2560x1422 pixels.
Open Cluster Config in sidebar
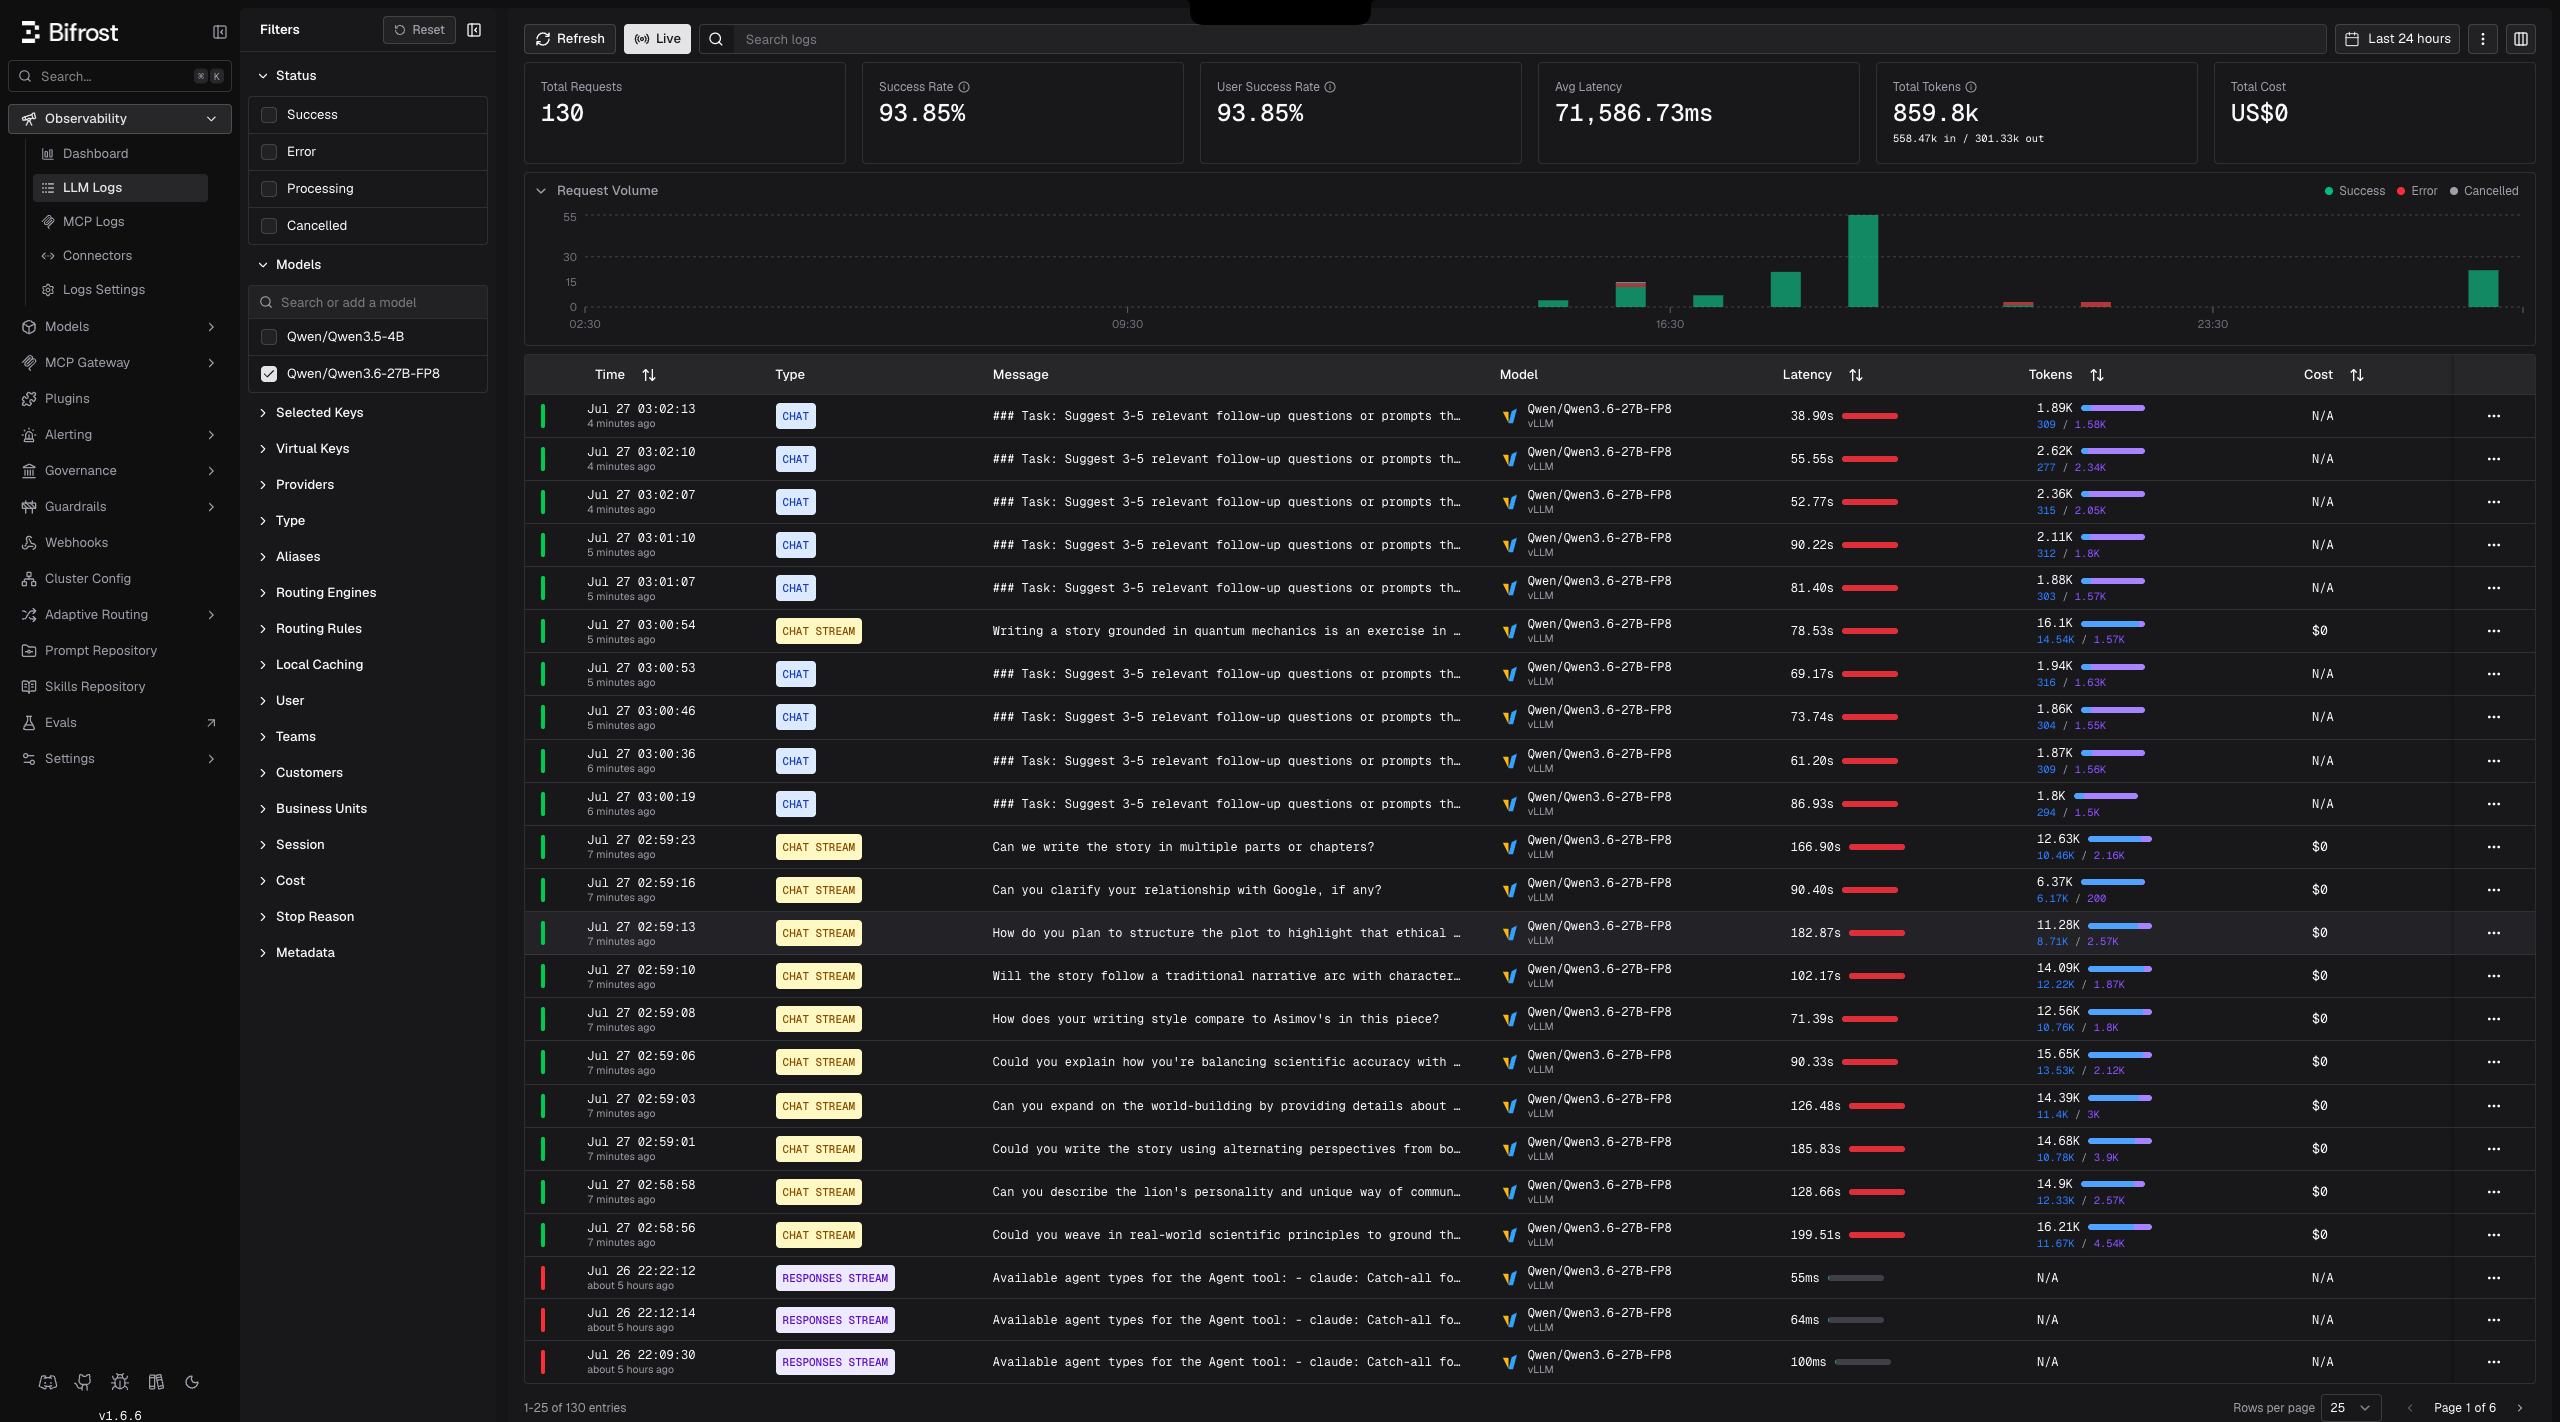pos(87,579)
